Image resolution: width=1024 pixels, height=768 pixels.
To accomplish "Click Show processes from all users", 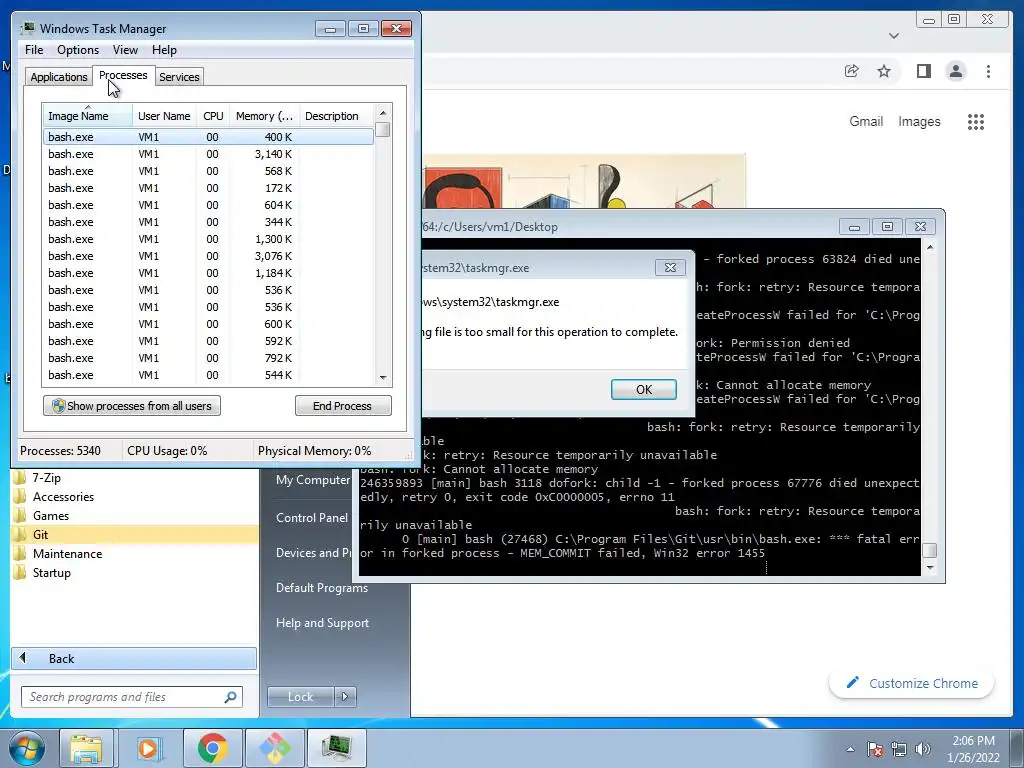I will click(x=132, y=406).
